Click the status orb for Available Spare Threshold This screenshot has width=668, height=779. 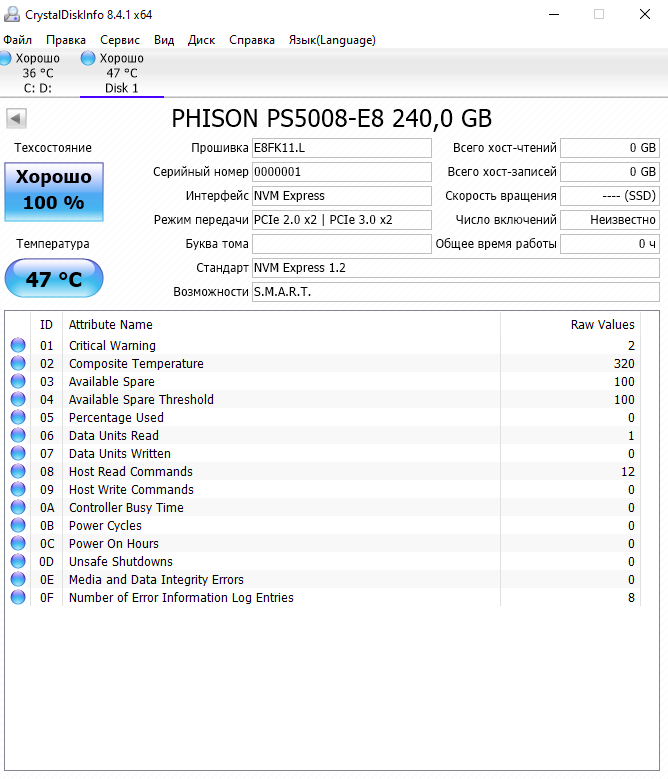pos(18,399)
